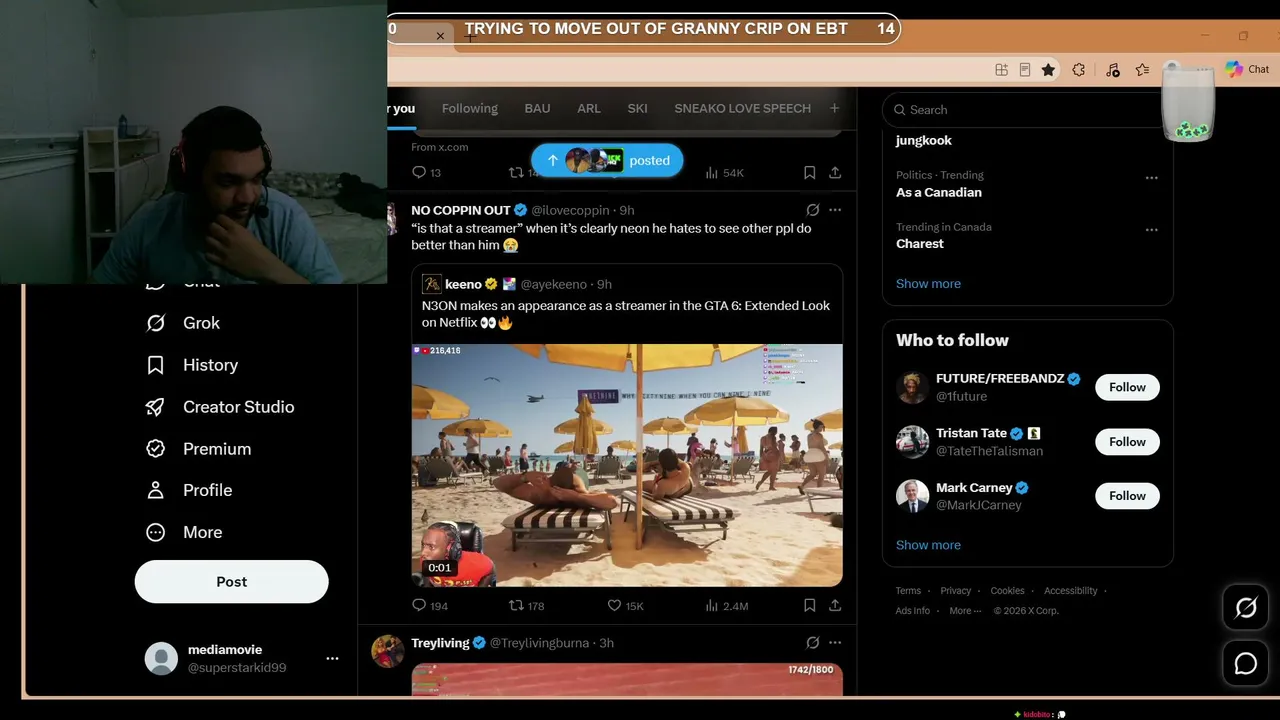Viewport: 1280px width, 720px height.
Task: Click the Search input field
Action: click(1027, 110)
